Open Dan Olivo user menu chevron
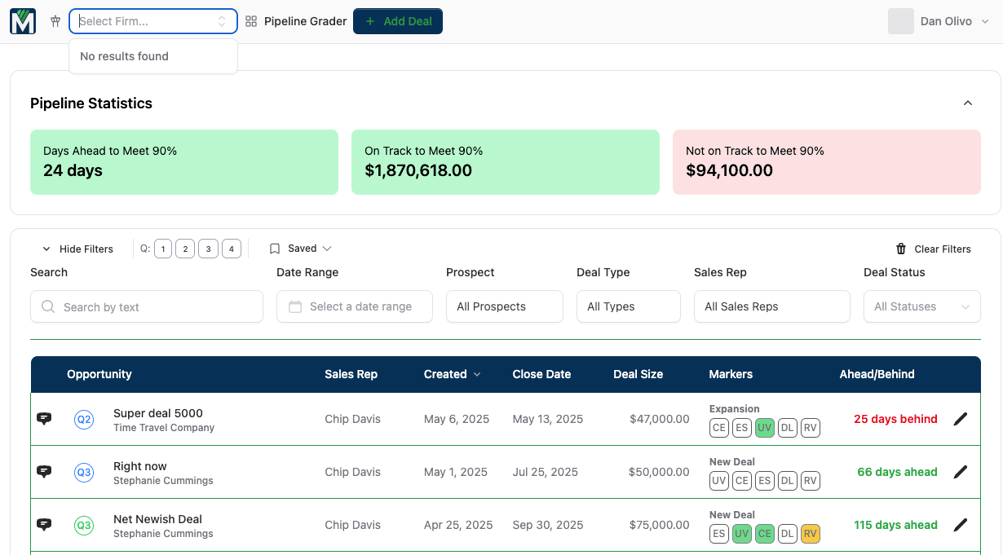This screenshot has height=555, width=1003. [985, 21]
